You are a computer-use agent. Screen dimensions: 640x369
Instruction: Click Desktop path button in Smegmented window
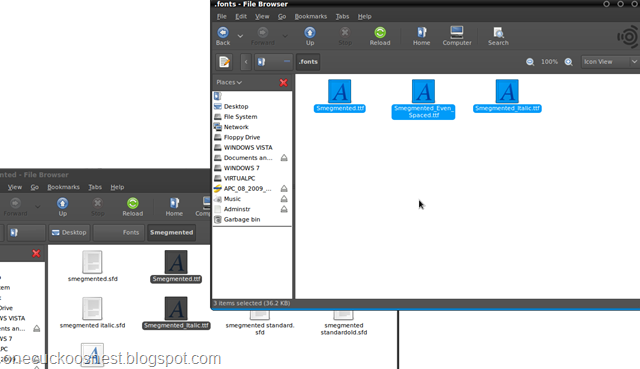coord(69,232)
